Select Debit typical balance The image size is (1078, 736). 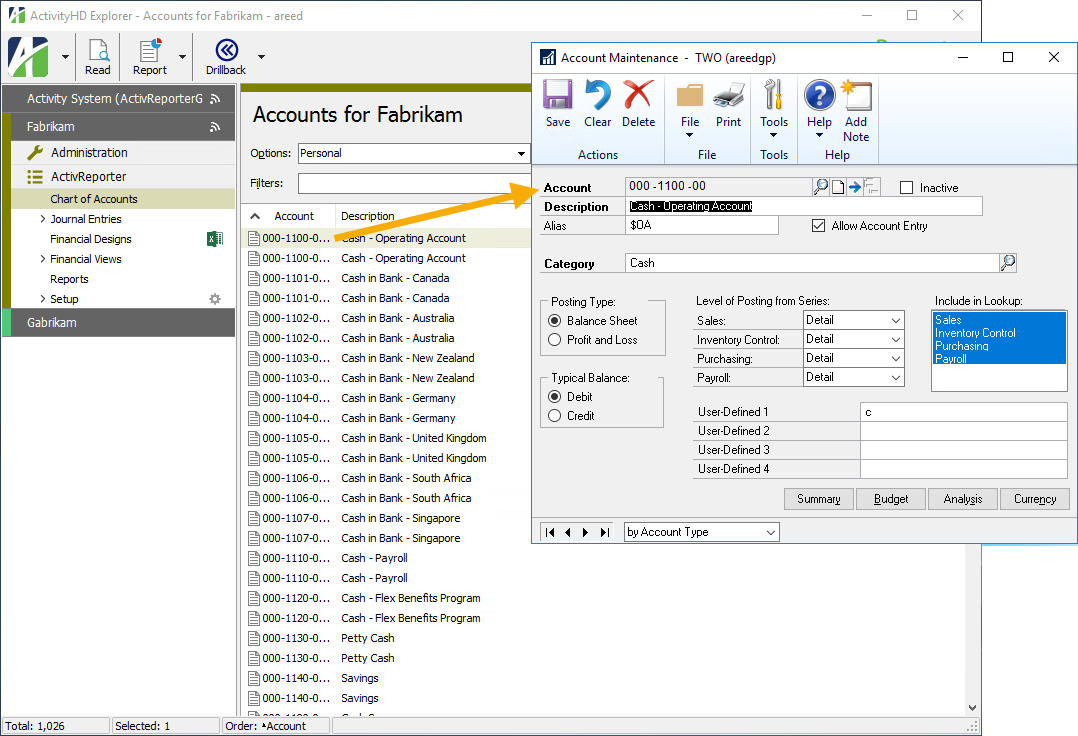(x=555, y=397)
